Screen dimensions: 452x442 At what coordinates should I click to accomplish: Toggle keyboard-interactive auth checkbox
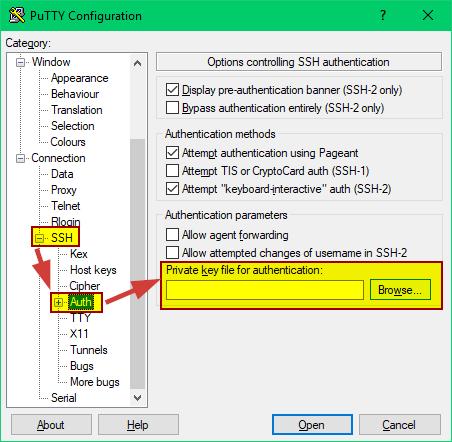tap(172, 188)
